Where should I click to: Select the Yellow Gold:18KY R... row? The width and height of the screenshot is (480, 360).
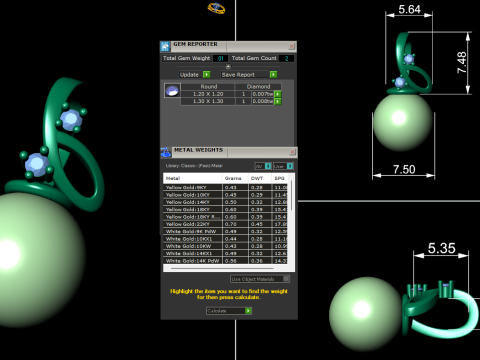(x=225, y=217)
